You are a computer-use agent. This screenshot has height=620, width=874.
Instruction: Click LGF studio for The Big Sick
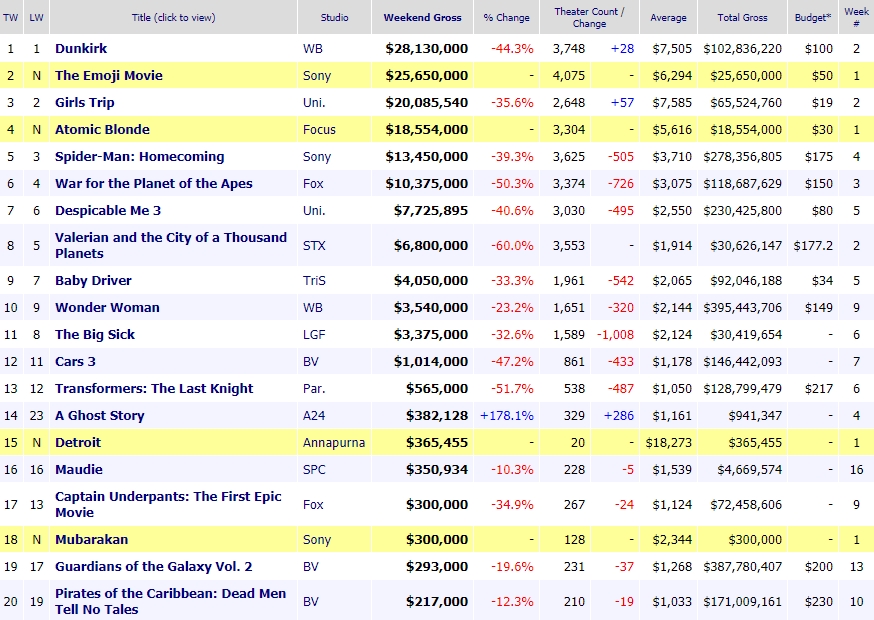[x=313, y=335]
